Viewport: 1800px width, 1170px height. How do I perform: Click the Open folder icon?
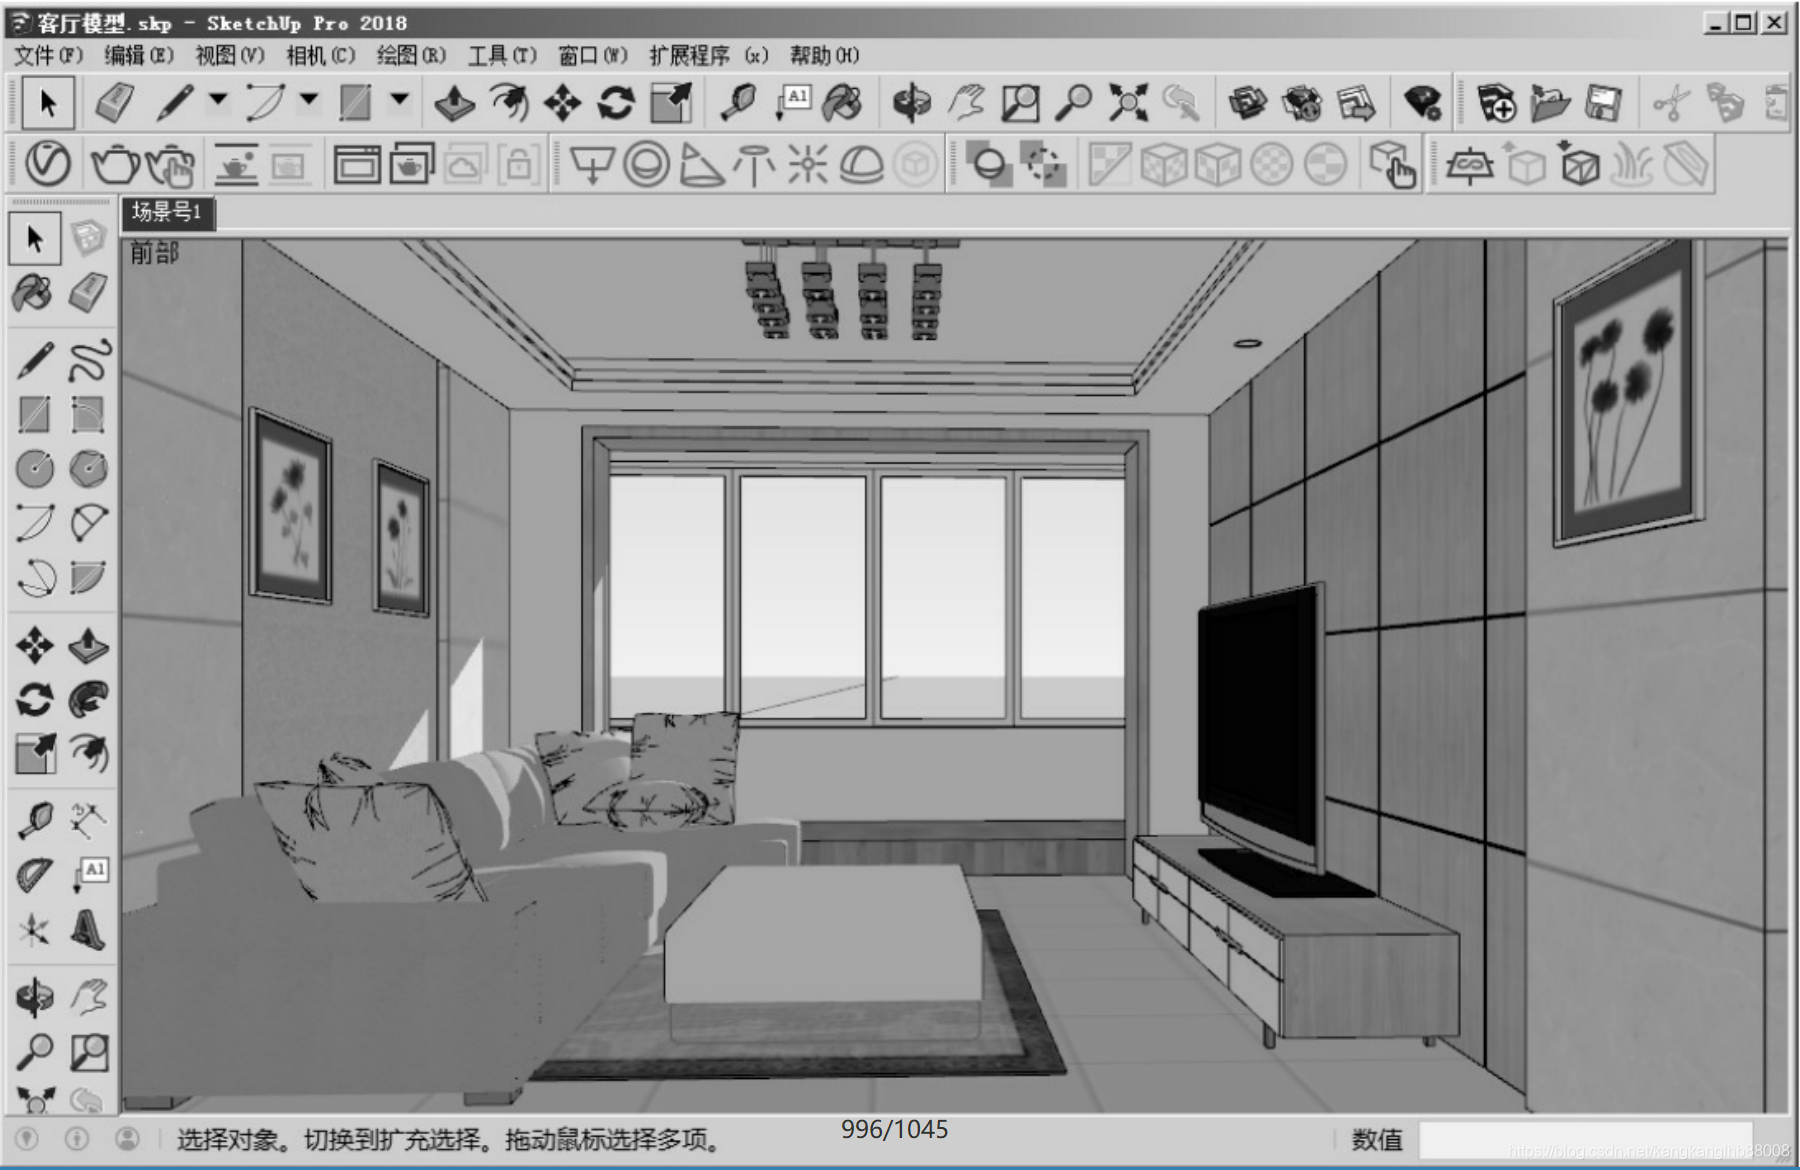[x=1549, y=103]
